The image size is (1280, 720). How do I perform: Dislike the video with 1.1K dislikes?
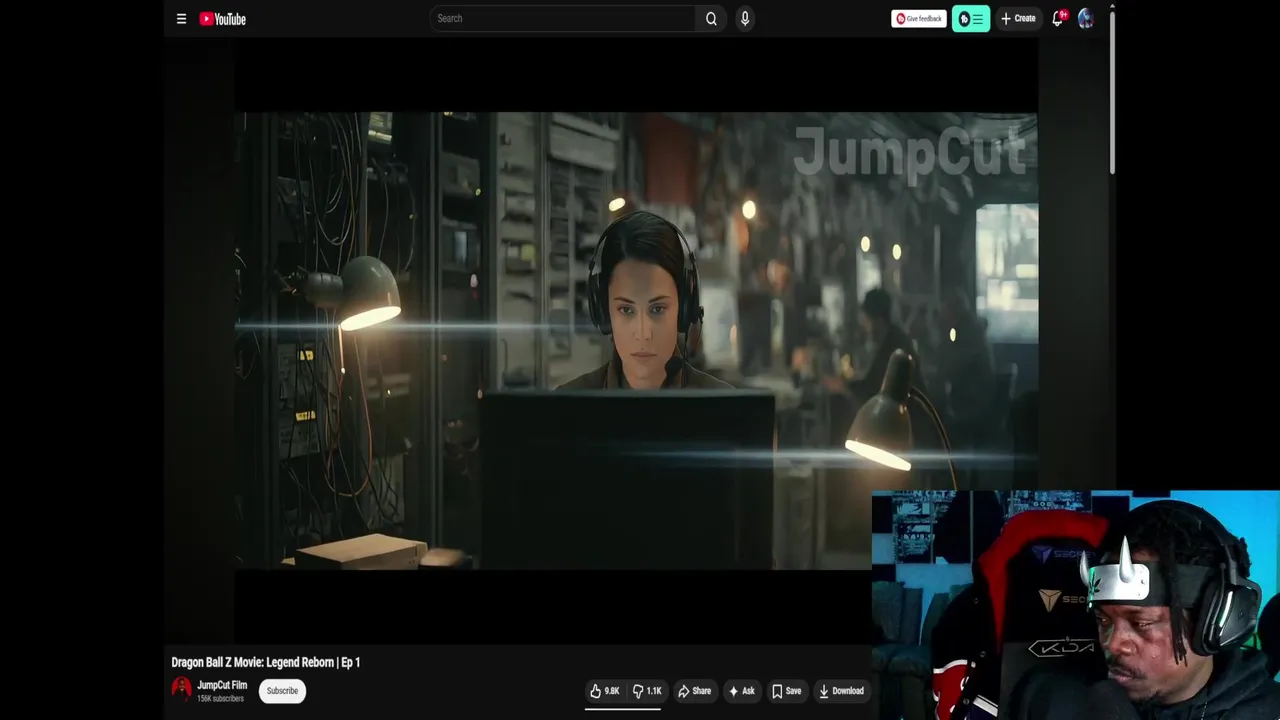click(647, 691)
